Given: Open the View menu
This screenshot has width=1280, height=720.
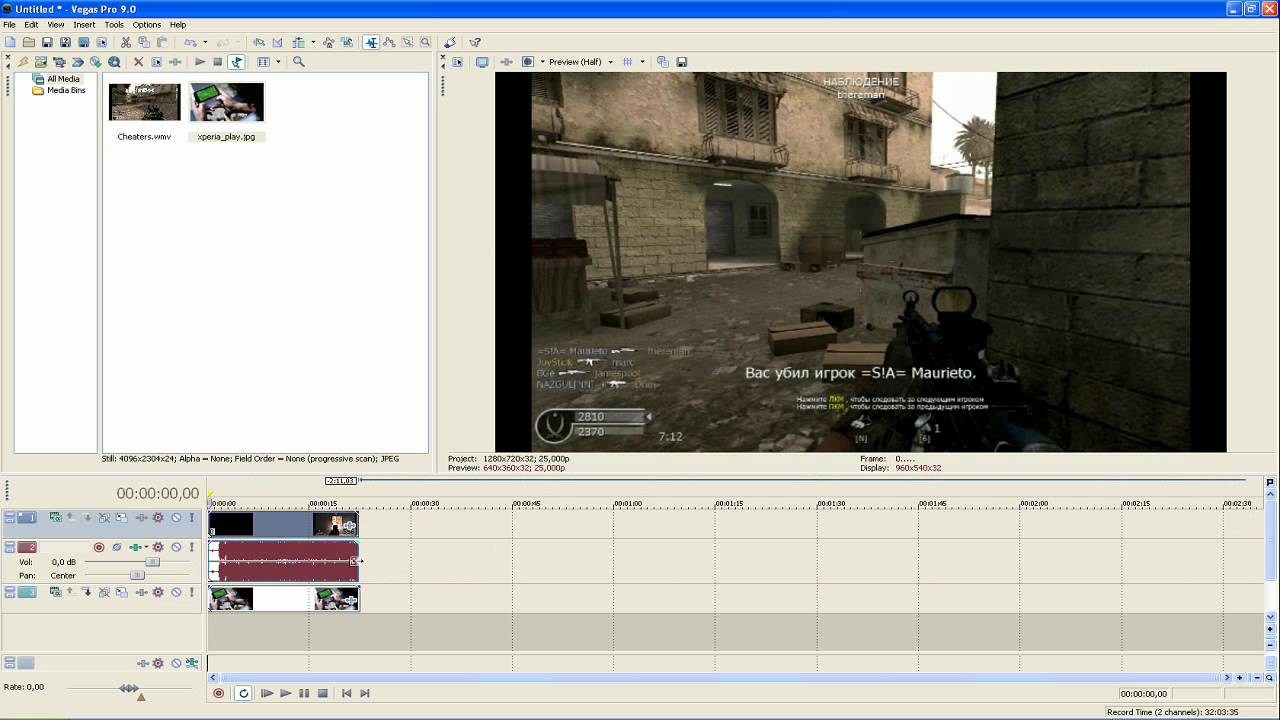Looking at the screenshot, I should point(56,24).
